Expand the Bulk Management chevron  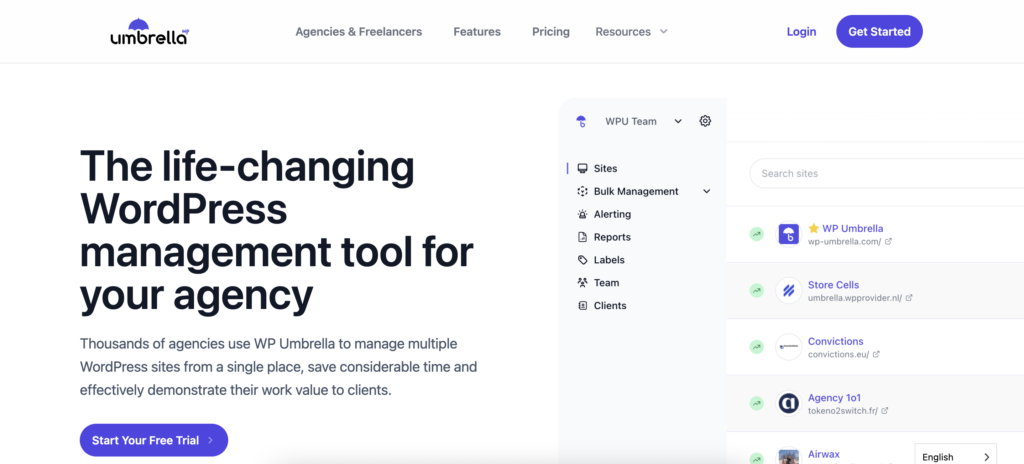(x=706, y=191)
